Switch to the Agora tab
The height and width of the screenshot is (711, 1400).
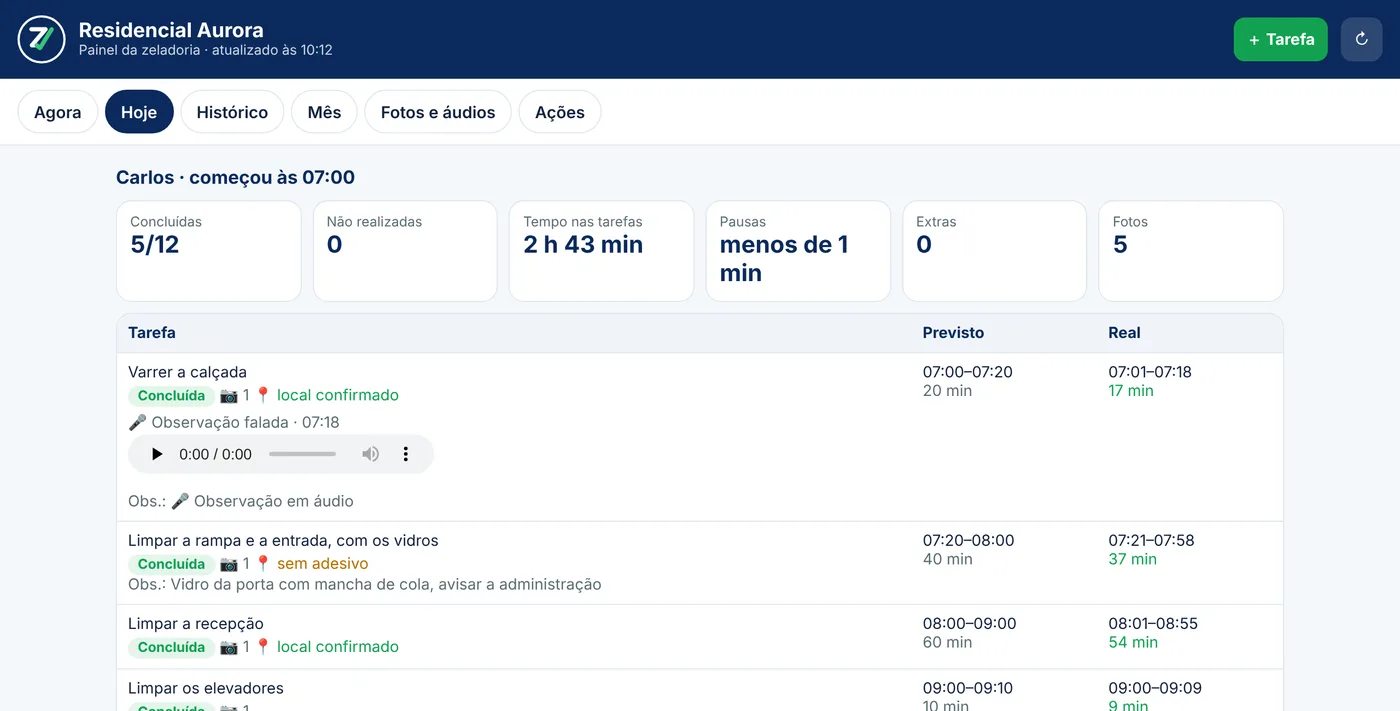58,112
